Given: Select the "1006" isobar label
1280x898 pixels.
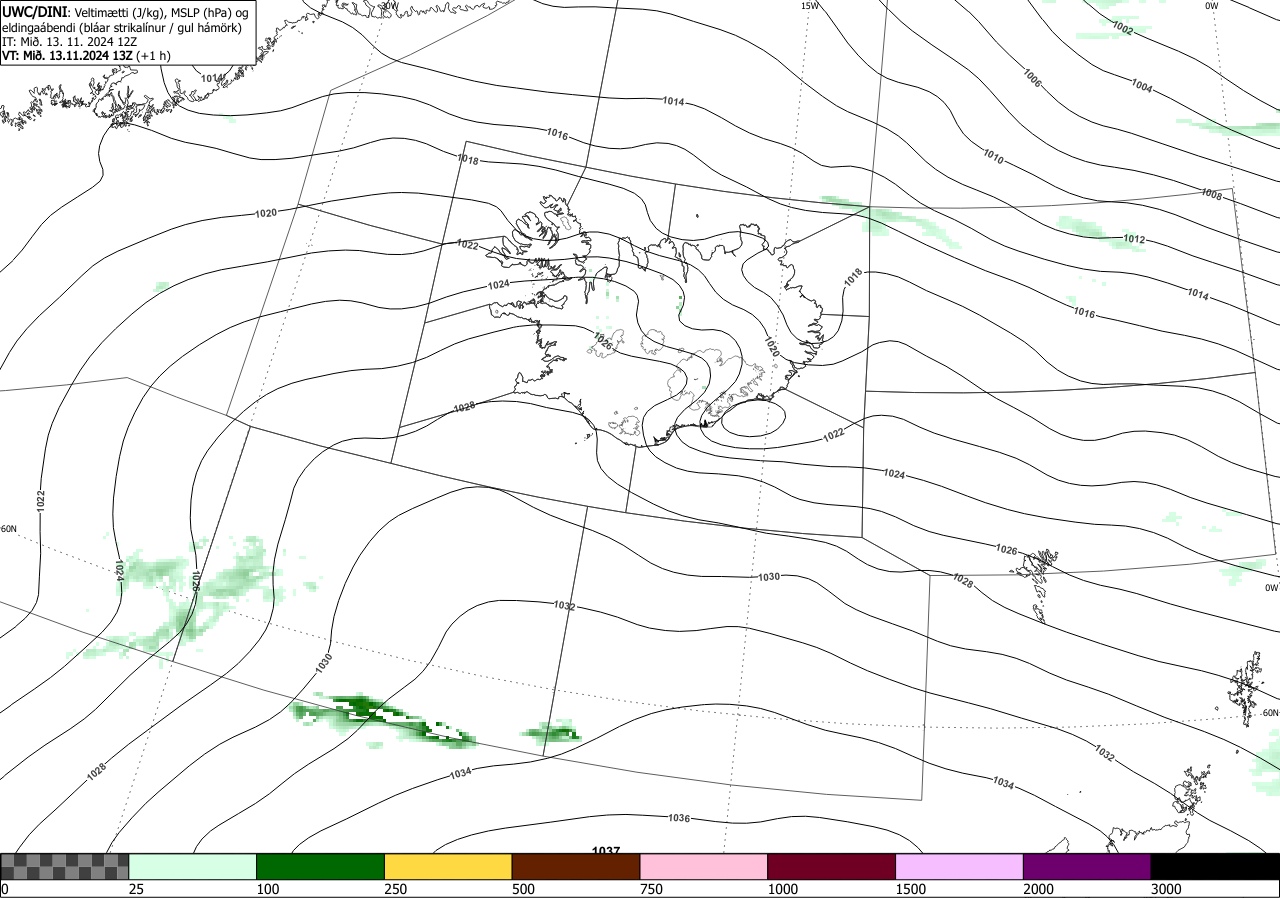Looking at the screenshot, I should click(1032, 77).
